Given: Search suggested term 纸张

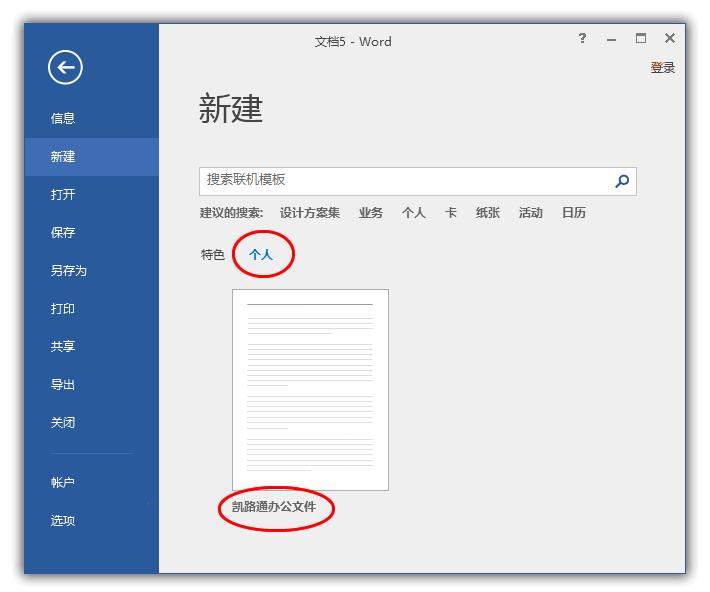Looking at the screenshot, I should coord(488,213).
